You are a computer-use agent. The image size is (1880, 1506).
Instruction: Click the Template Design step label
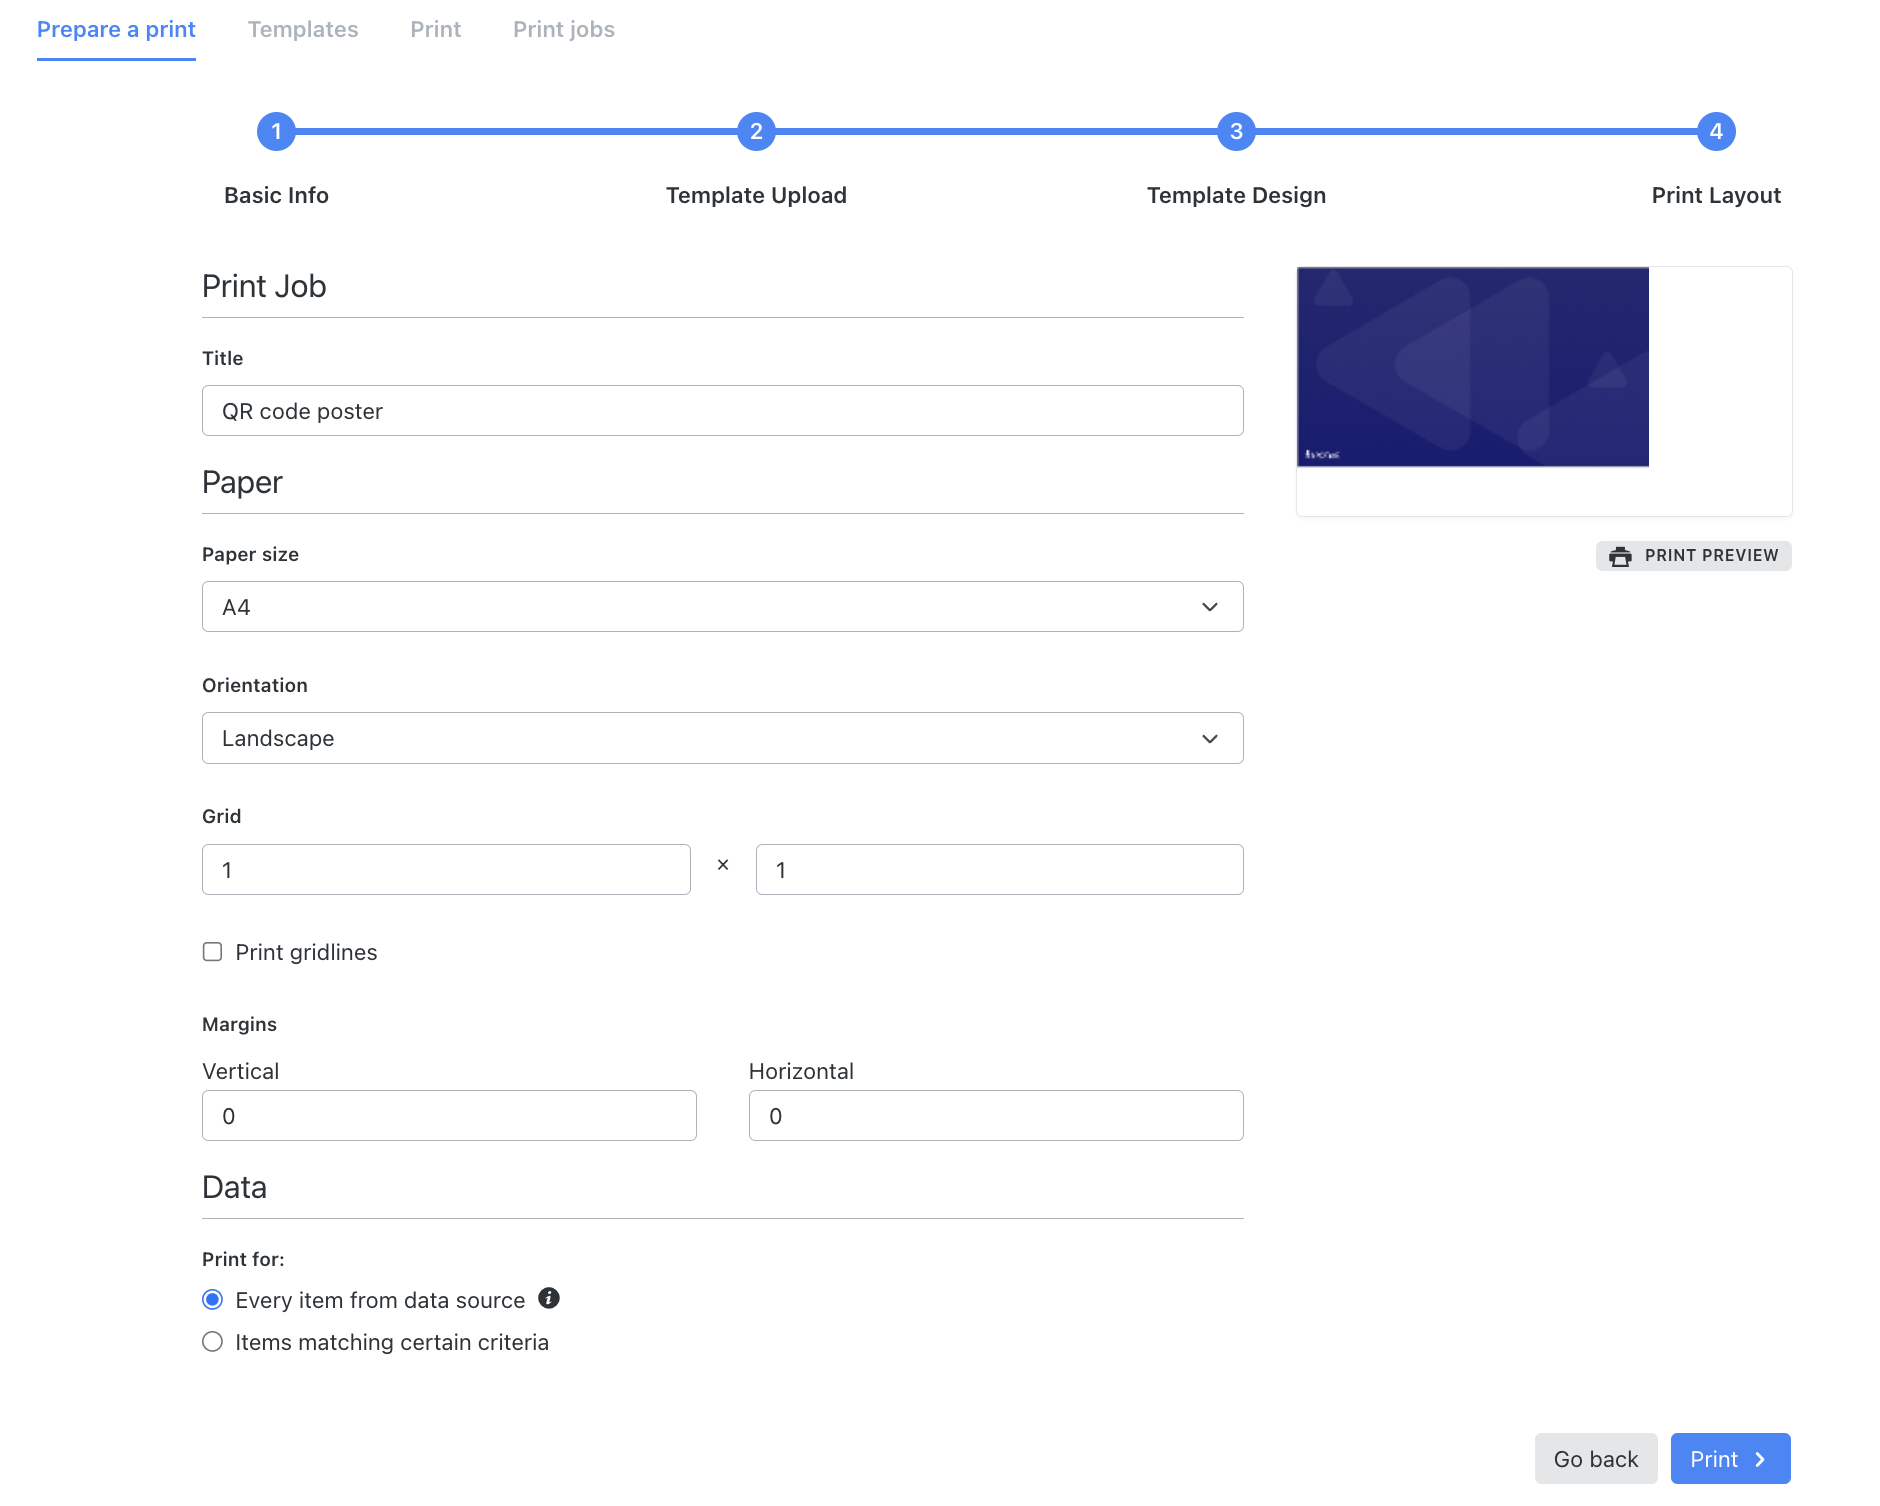click(x=1236, y=196)
